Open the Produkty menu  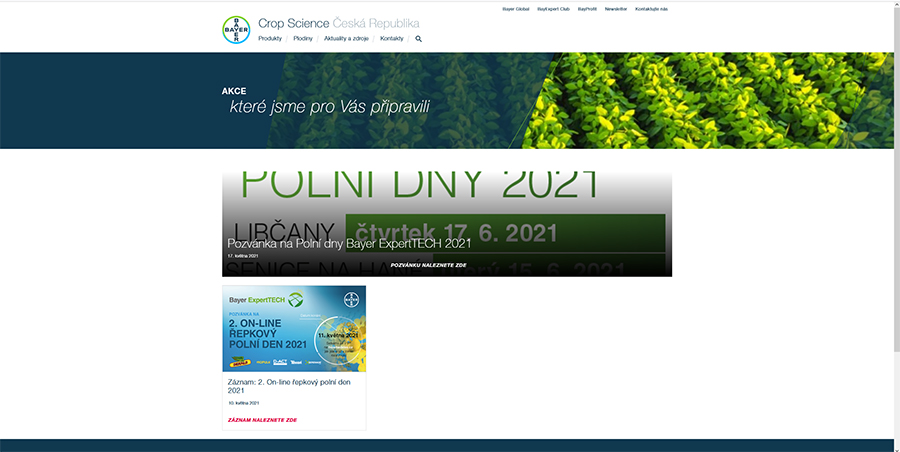[x=270, y=39]
